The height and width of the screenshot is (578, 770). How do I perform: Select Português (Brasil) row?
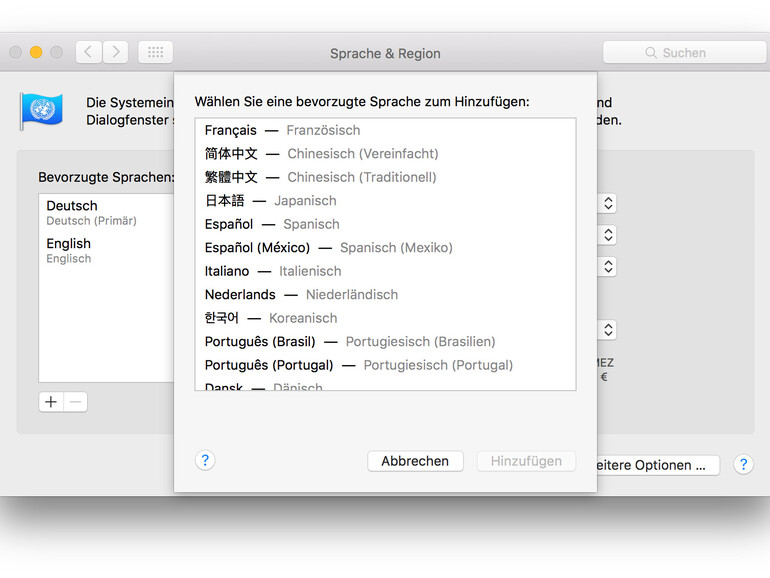tap(385, 342)
